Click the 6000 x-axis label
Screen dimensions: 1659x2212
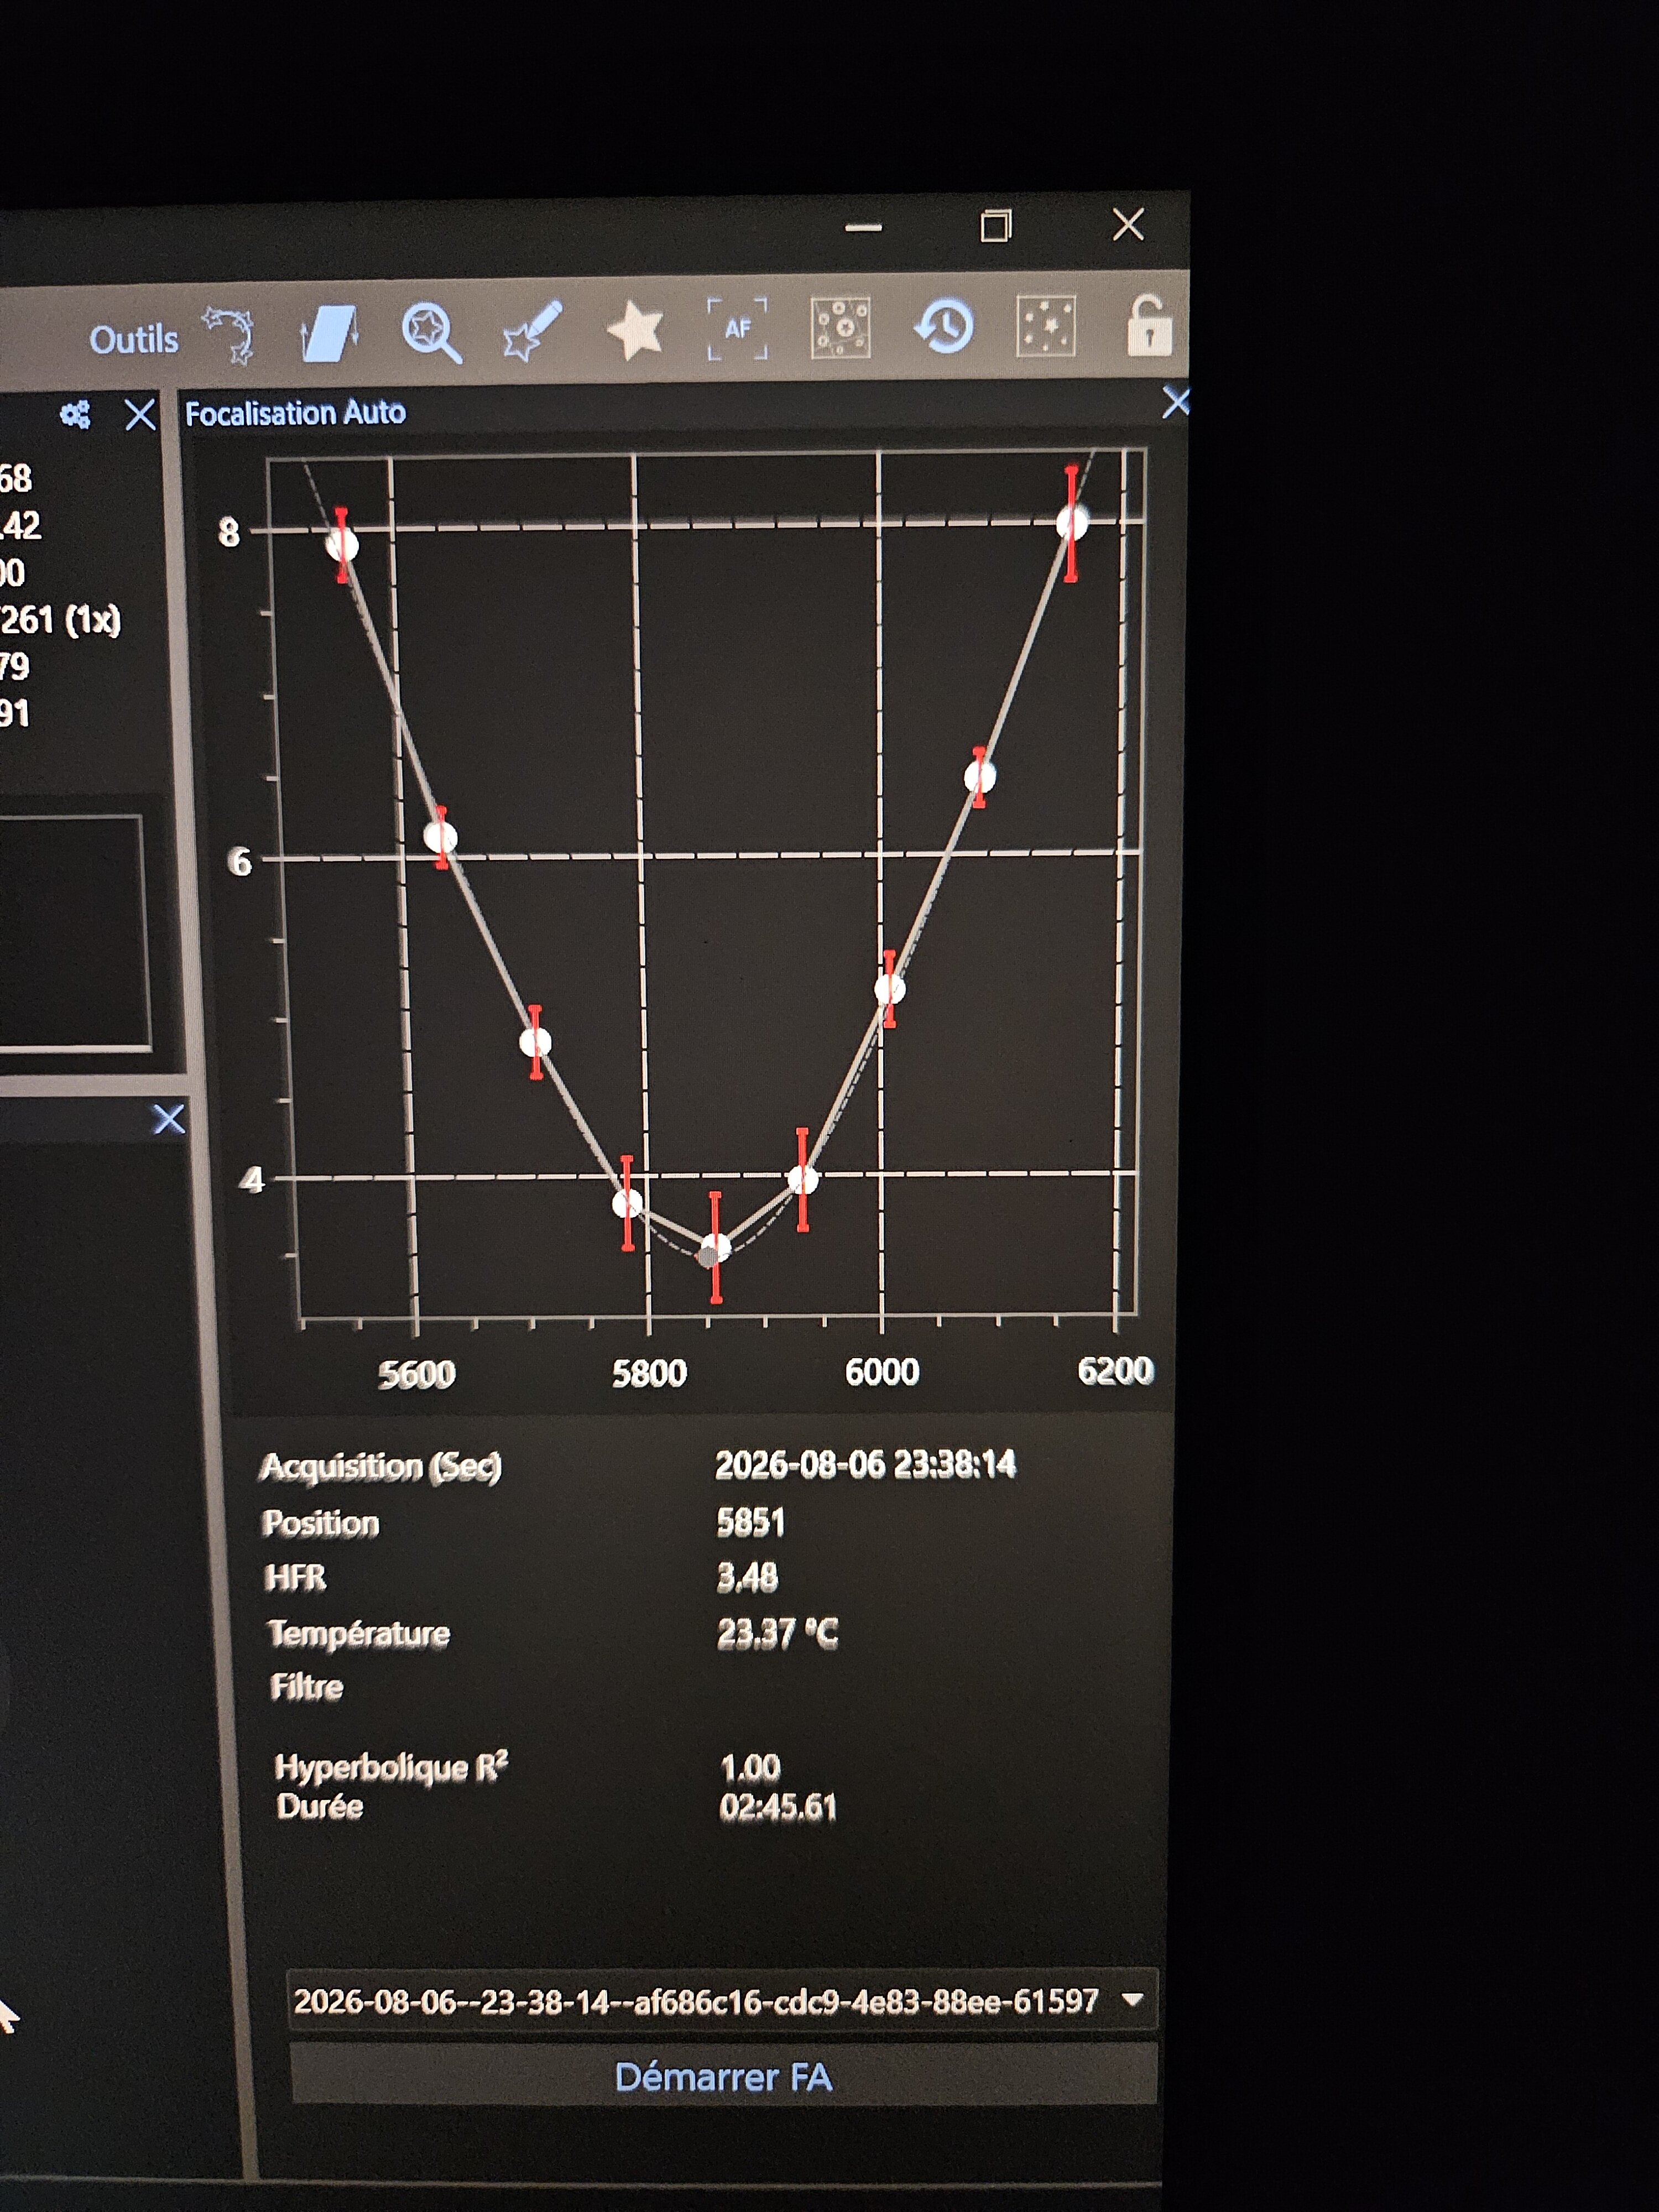tap(882, 1371)
